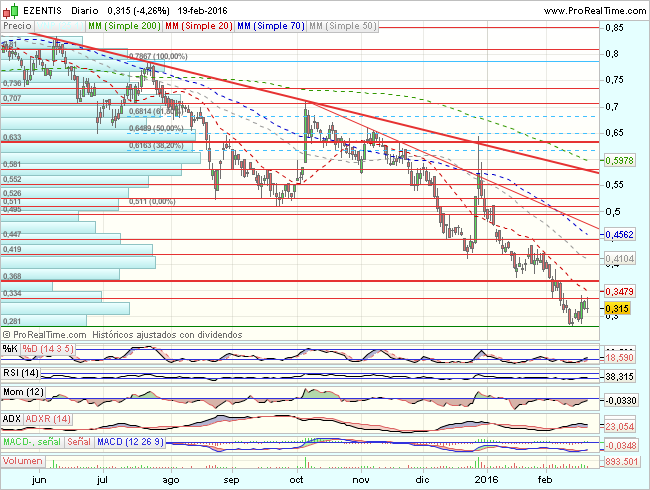Click the 0,281 support level label
The image size is (650, 490).
coord(12,321)
